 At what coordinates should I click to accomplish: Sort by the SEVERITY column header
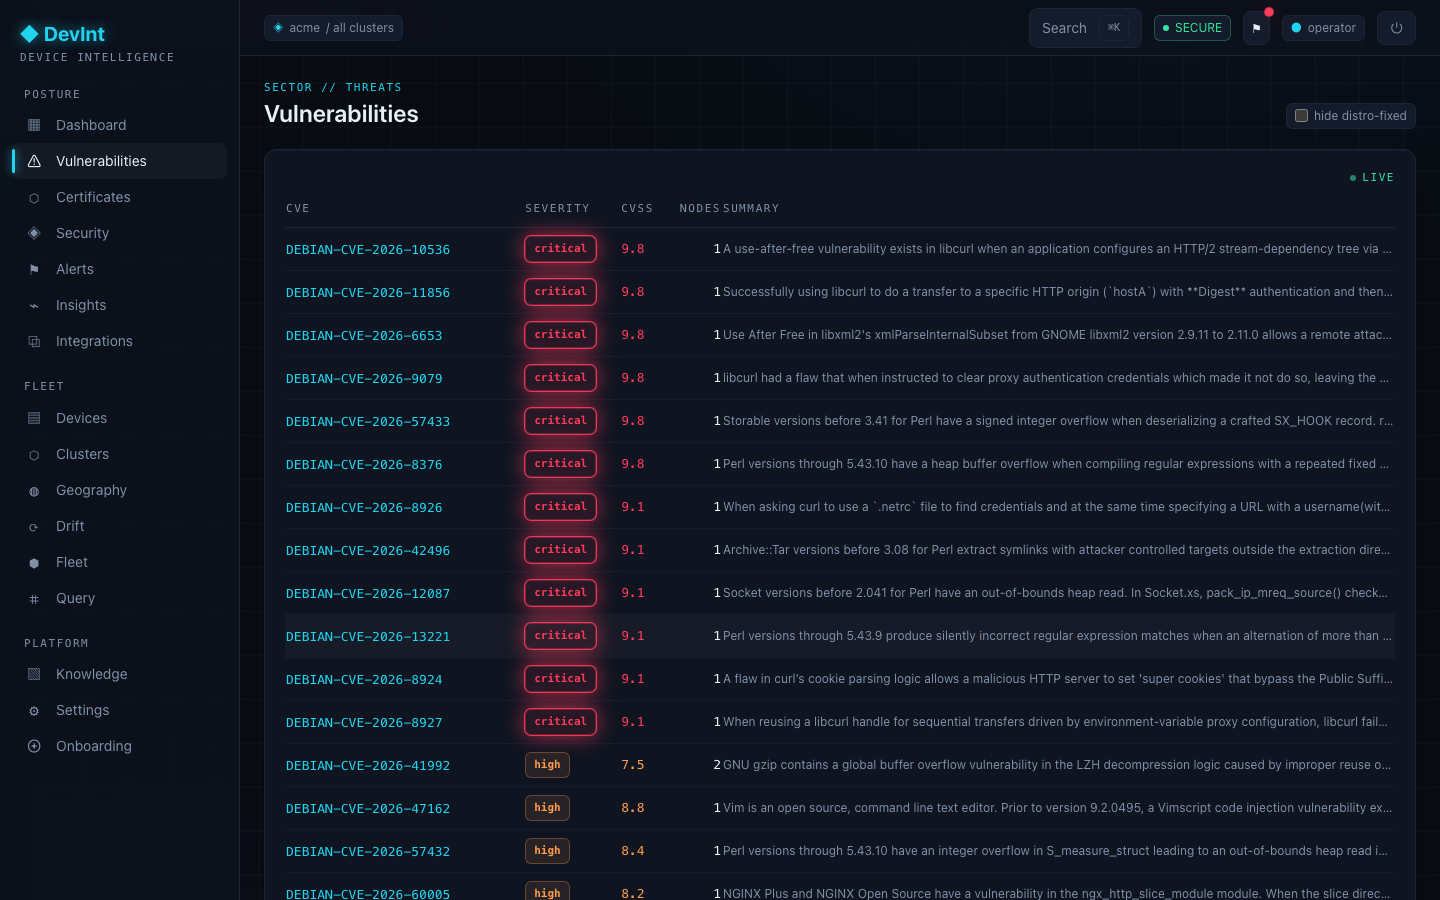tap(557, 209)
